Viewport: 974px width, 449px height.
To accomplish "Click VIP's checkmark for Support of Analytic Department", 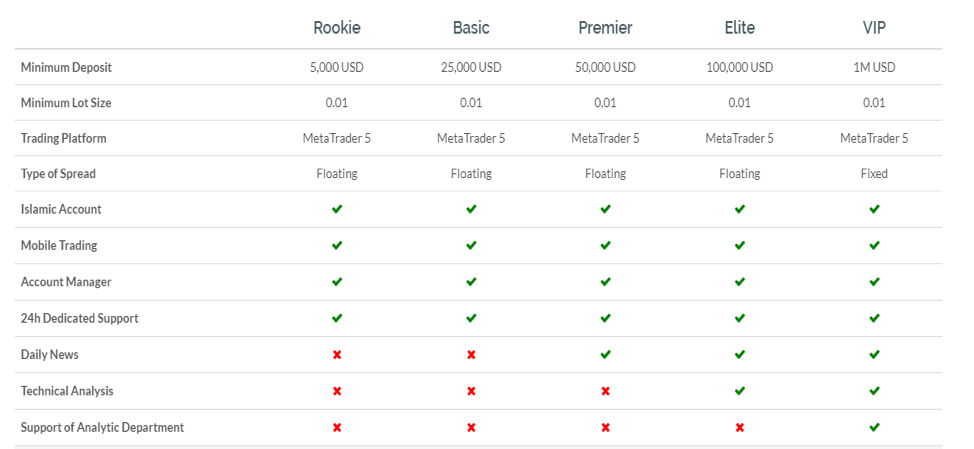I will pos(874,427).
